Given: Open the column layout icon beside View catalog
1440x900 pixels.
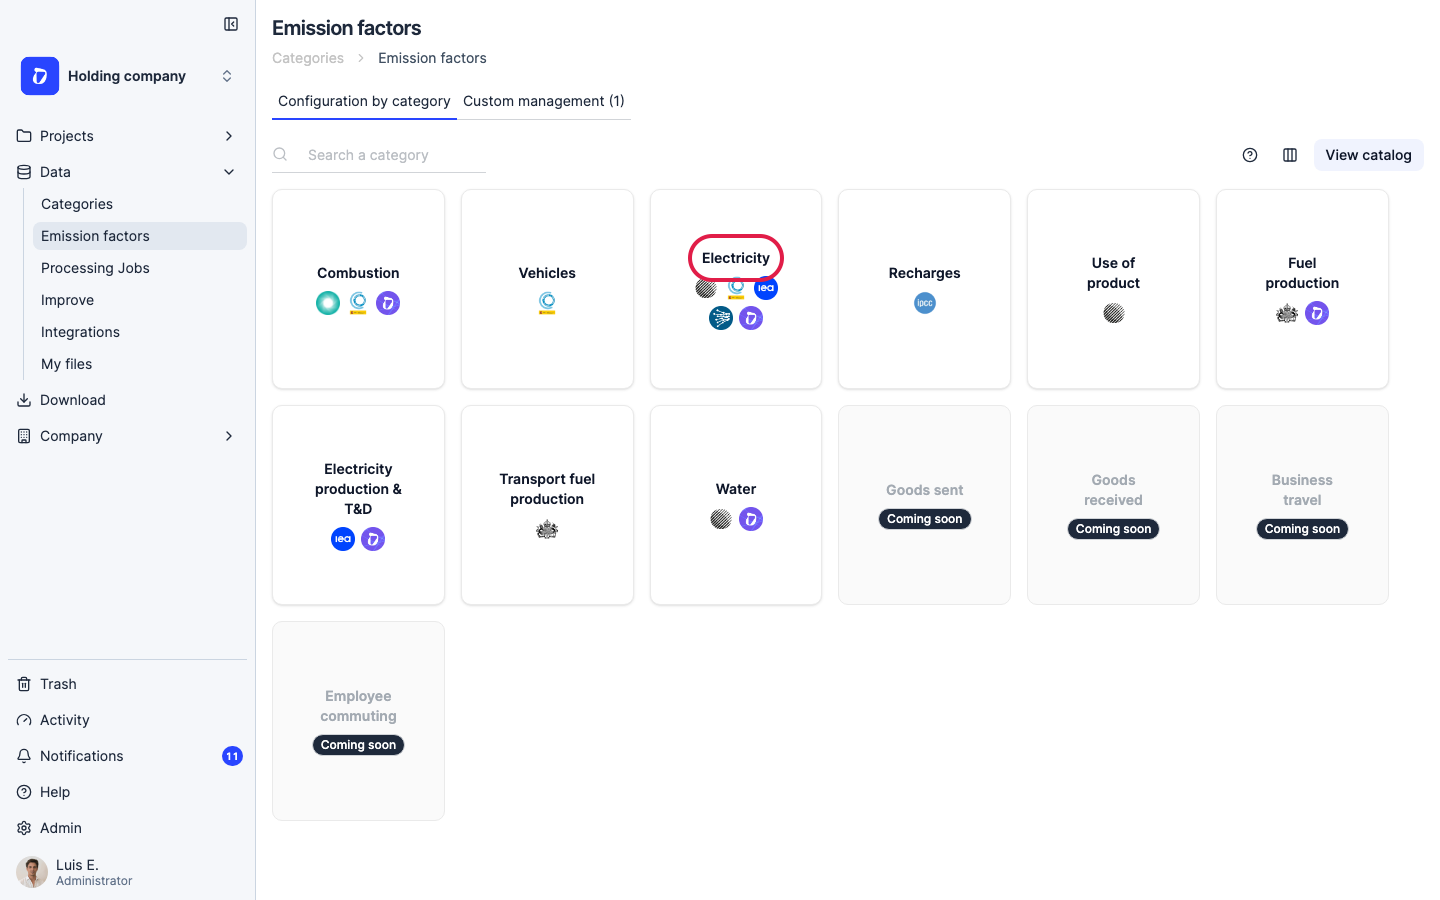Looking at the screenshot, I should 1290,155.
